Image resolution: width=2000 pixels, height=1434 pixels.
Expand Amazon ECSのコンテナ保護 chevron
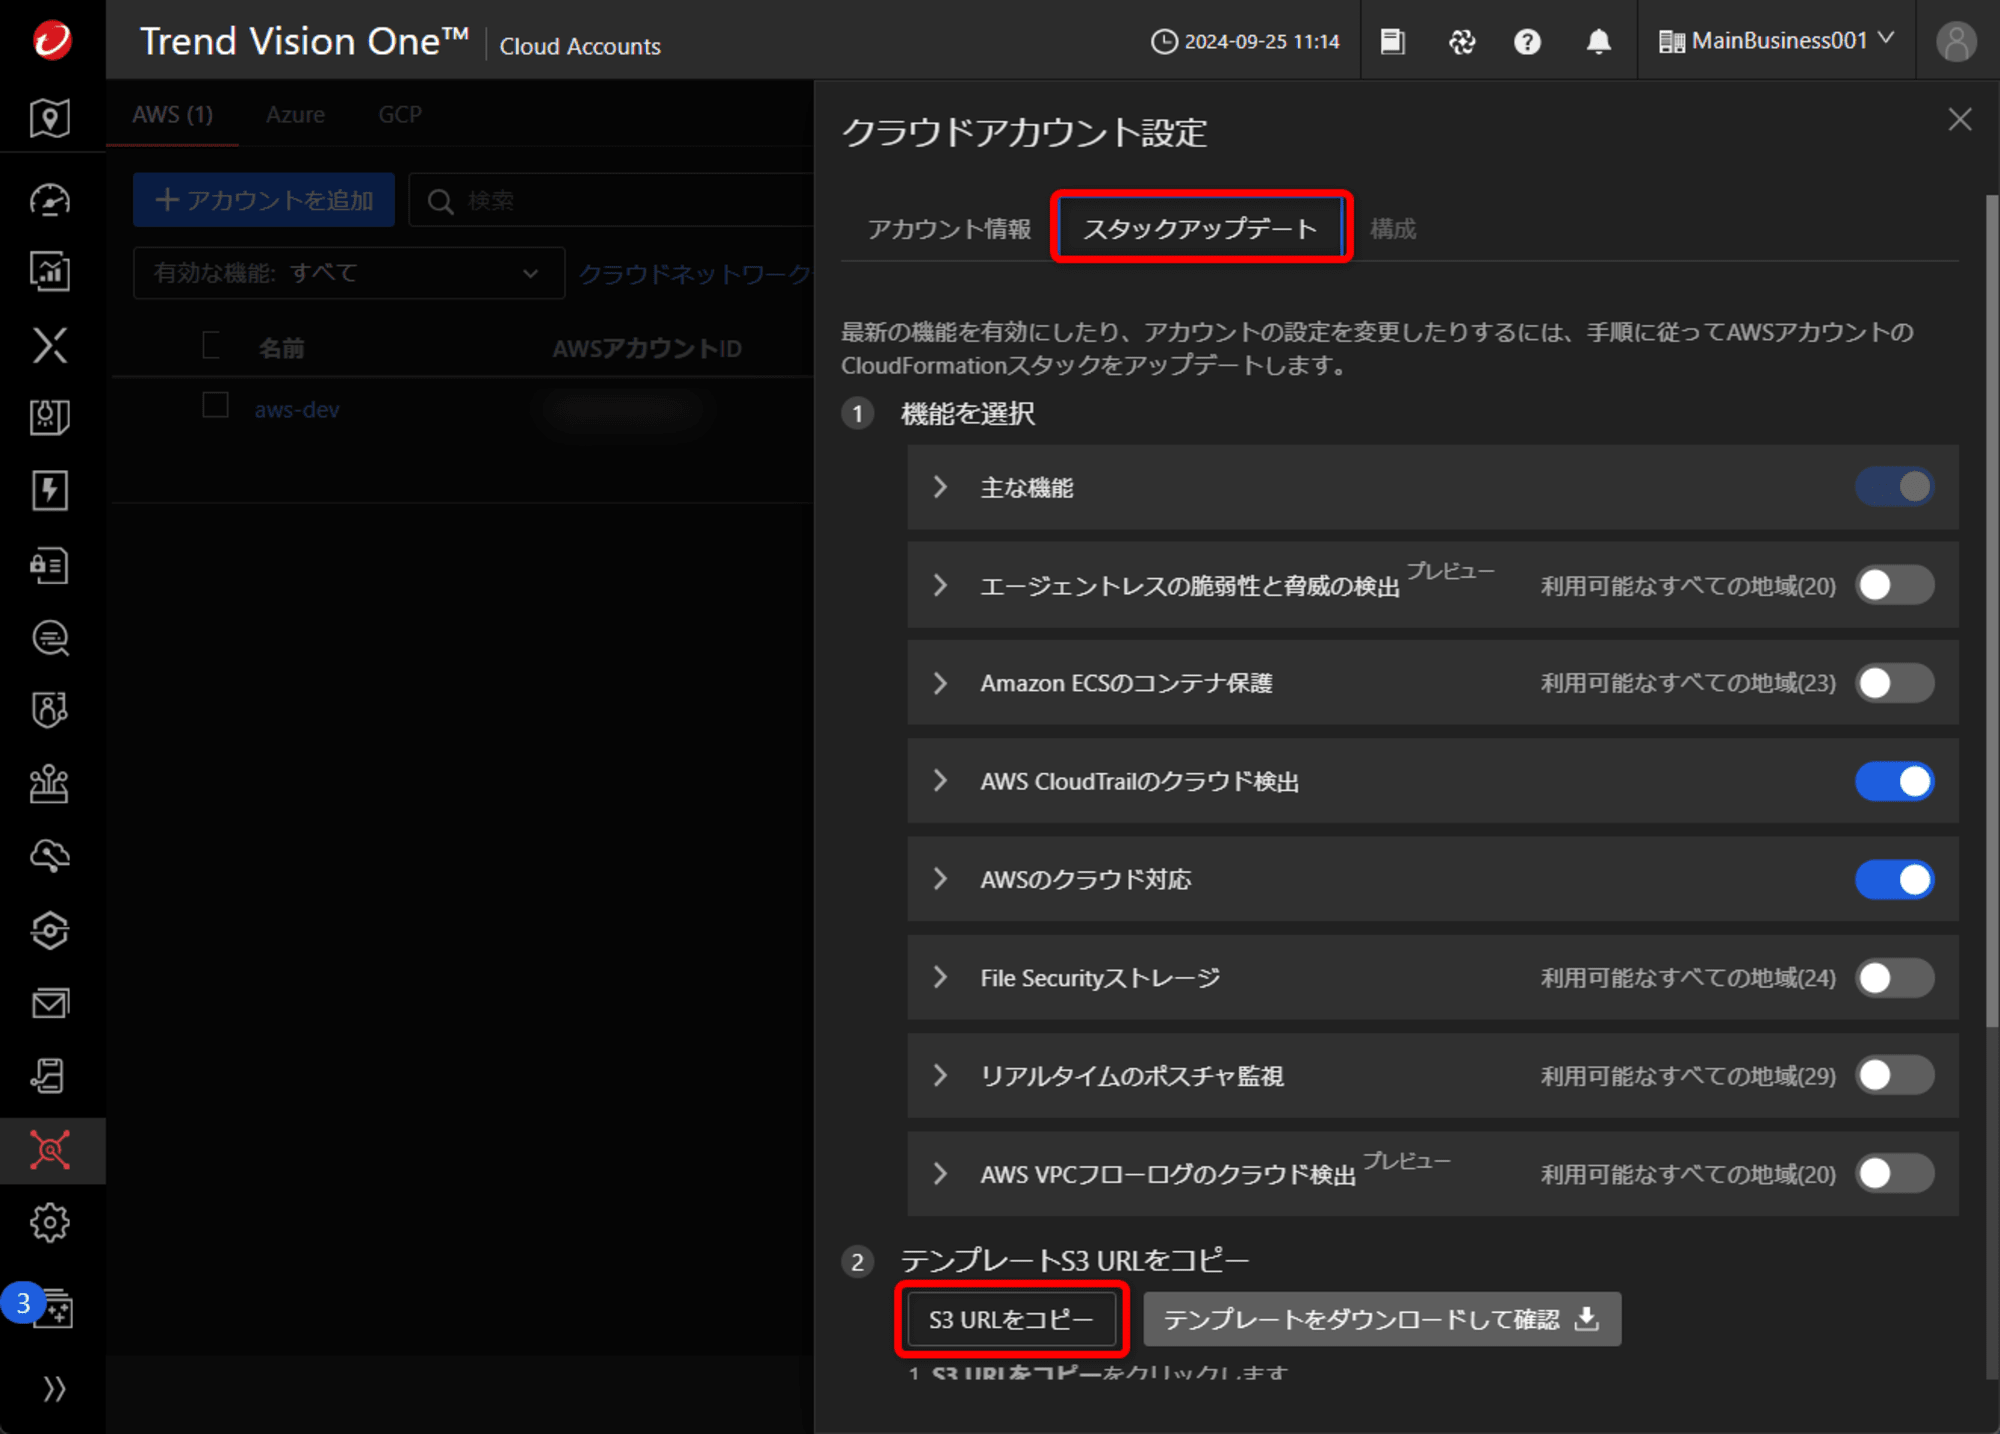tap(940, 683)
